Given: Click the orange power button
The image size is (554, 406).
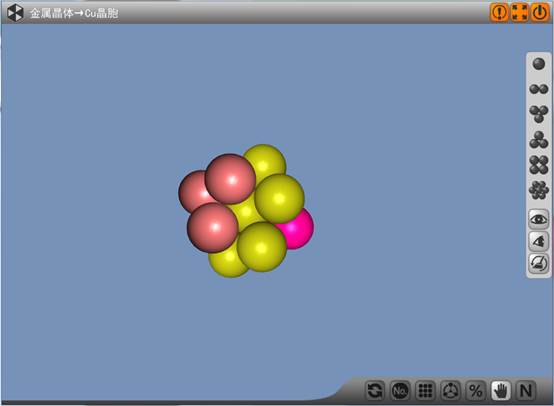Looking at the screenshot, I should point(540,13).
